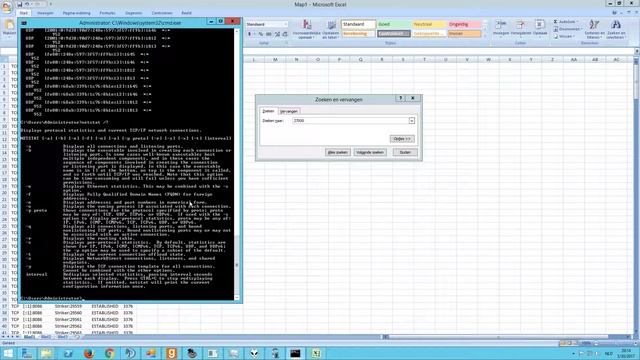
Task: Switch to Excel taskbar icon
Action: coord(316,353)
